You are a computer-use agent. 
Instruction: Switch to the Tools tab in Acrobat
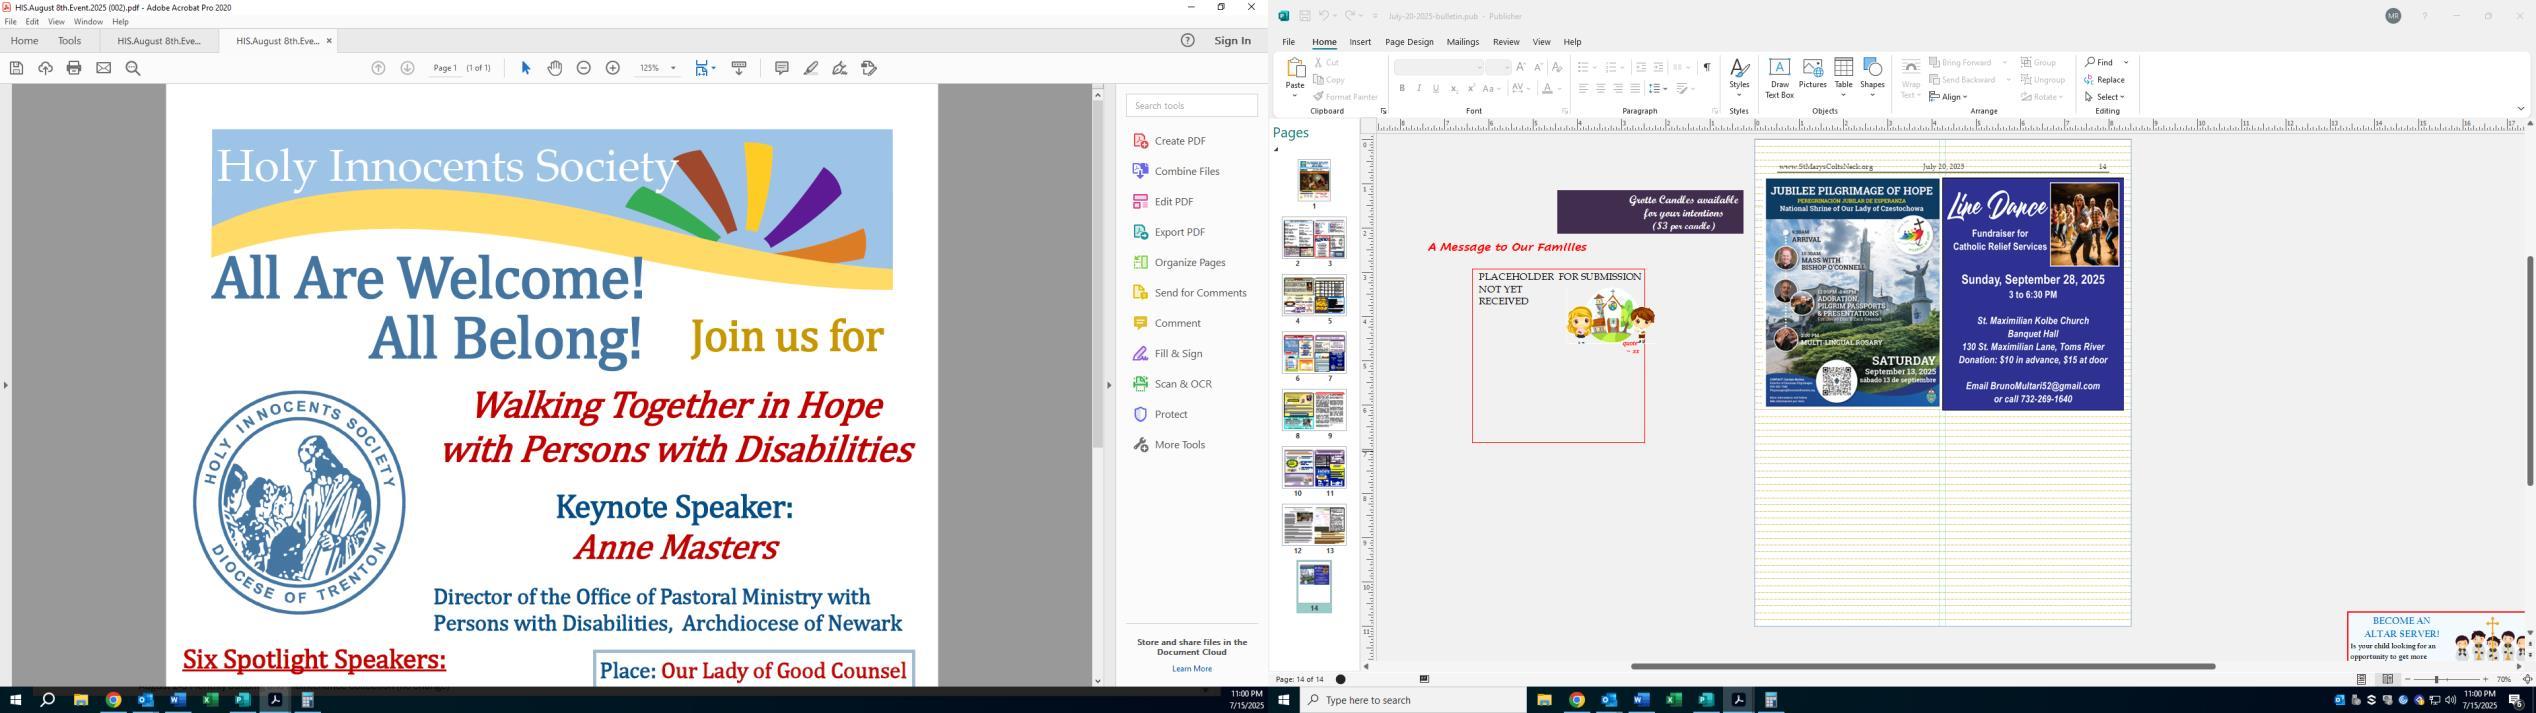click(69, 41)
